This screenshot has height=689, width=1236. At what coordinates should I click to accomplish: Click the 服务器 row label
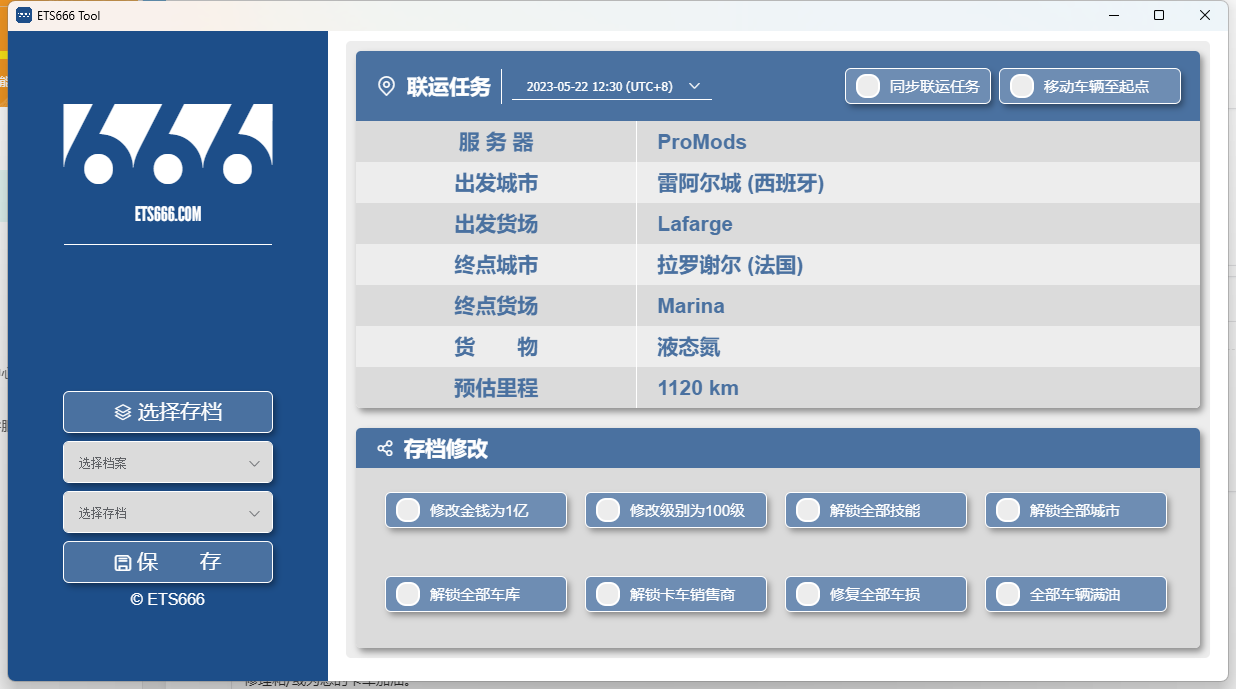tap(496, 142)
